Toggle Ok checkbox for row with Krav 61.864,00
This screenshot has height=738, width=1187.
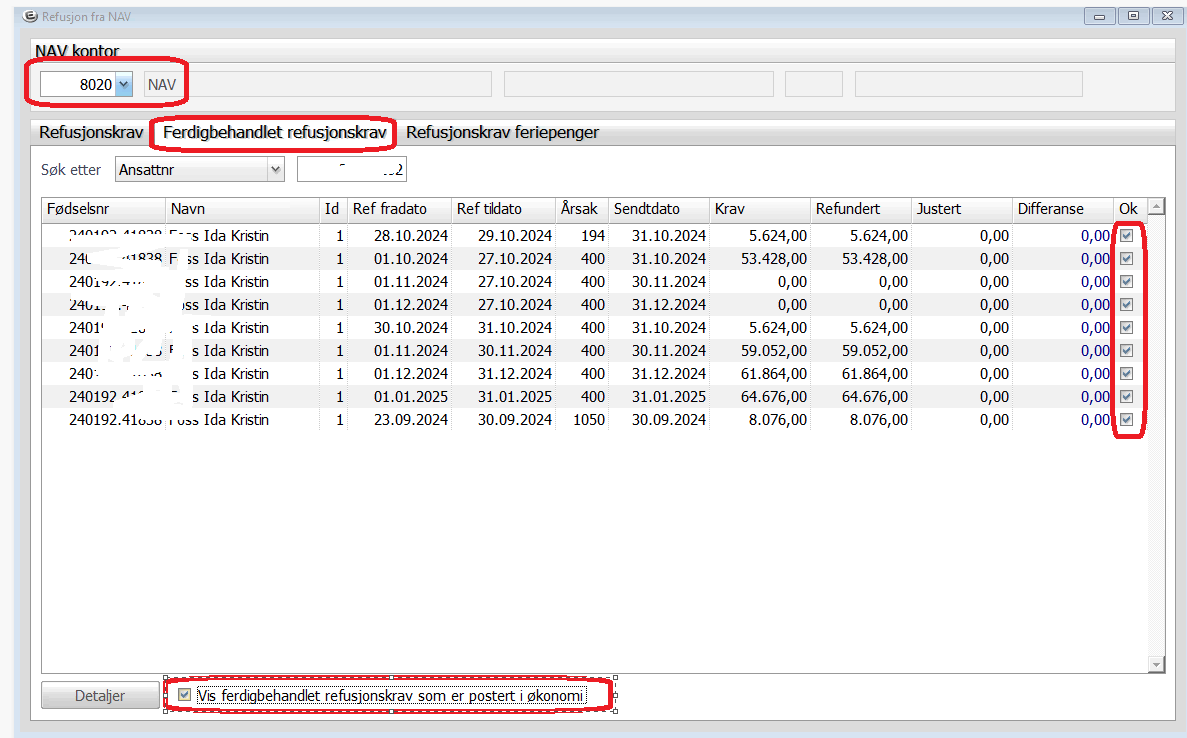[1127, 374]
